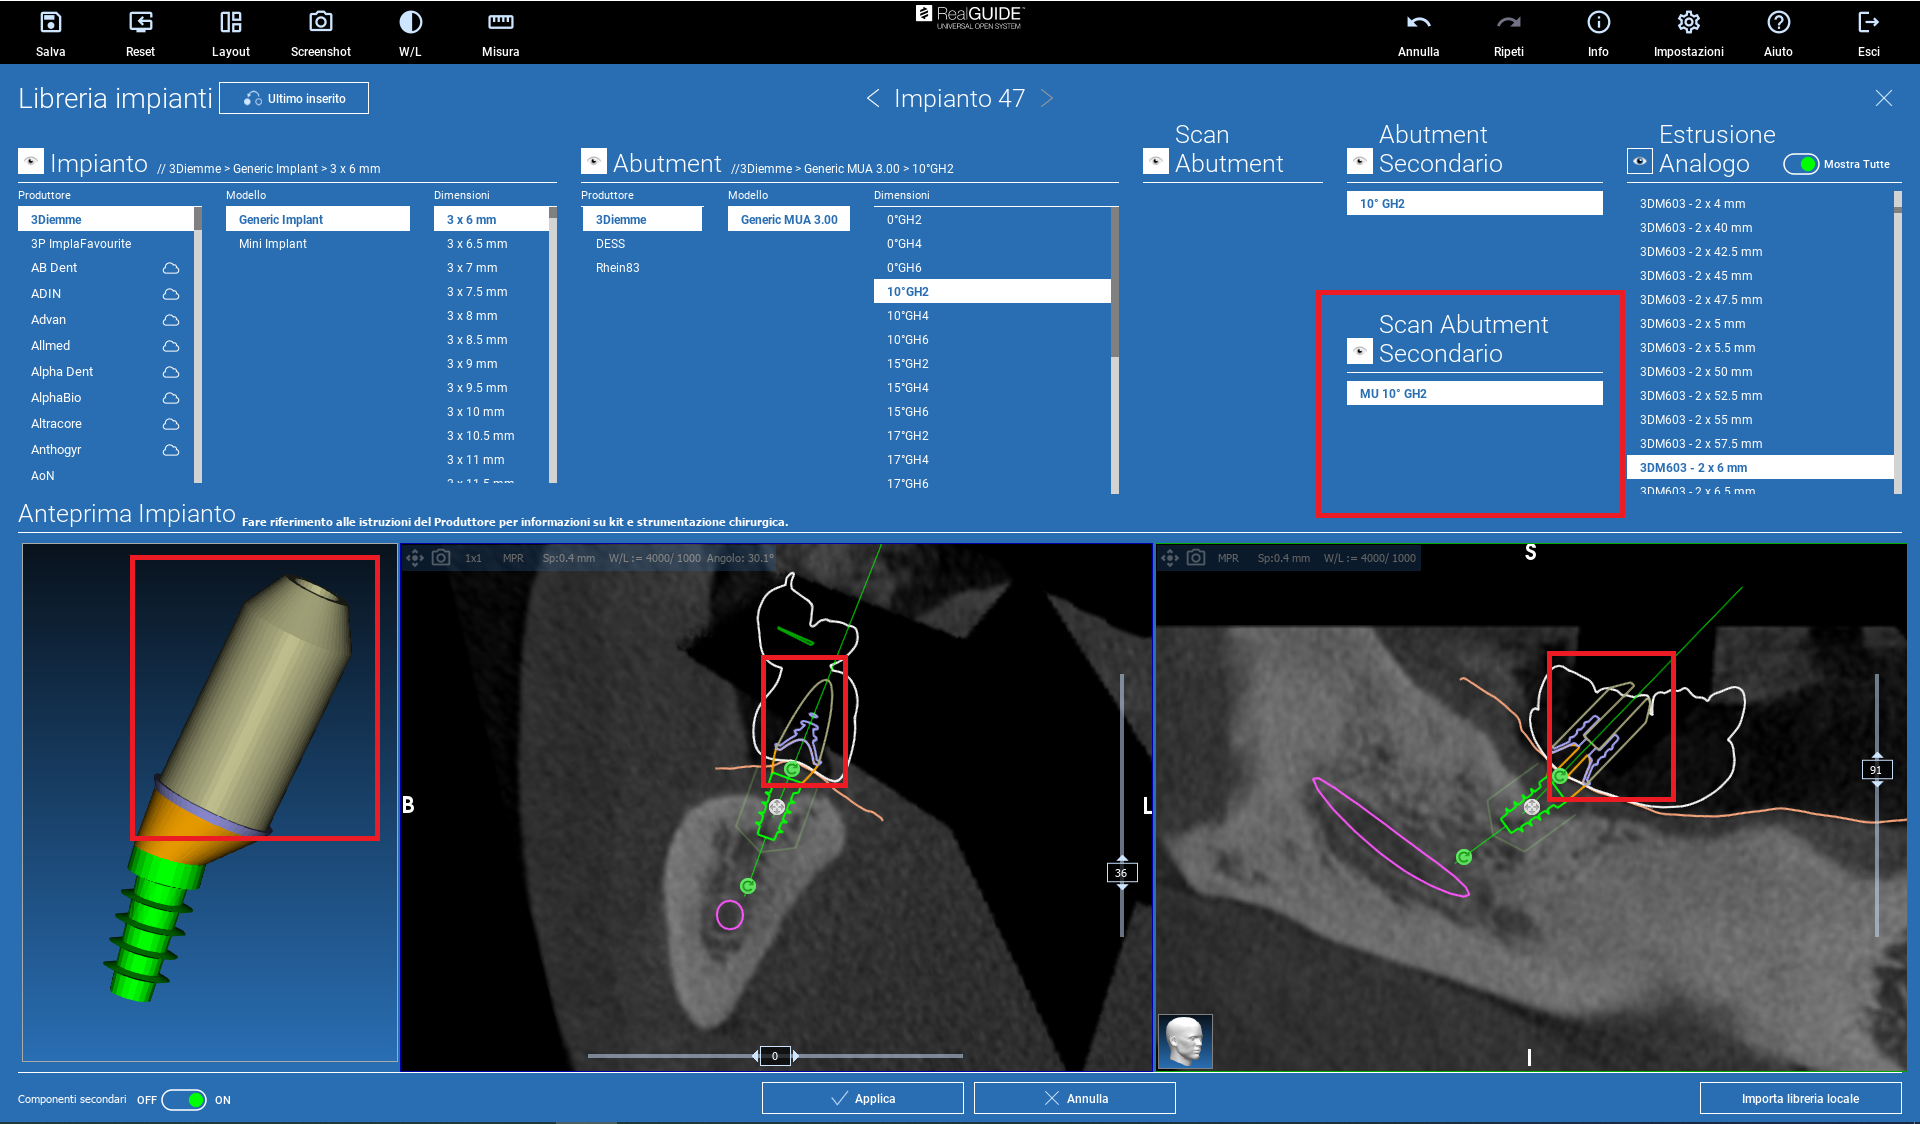Toggle Abutment visibility eye icon
This screenshot has width=1920, height=1124.
pos(594,161)
